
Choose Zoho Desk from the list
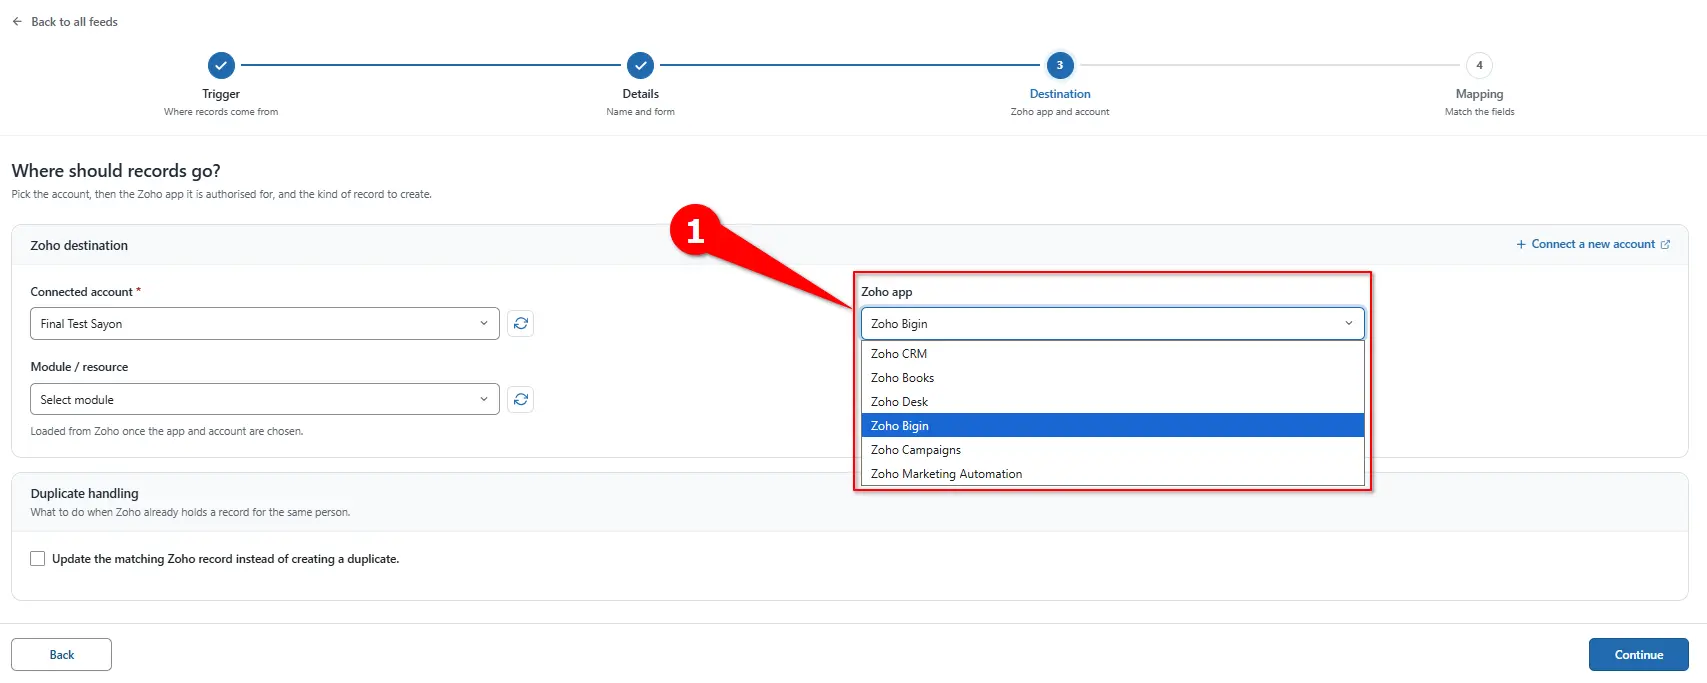pyautogui.click(x=1112, y=402)
